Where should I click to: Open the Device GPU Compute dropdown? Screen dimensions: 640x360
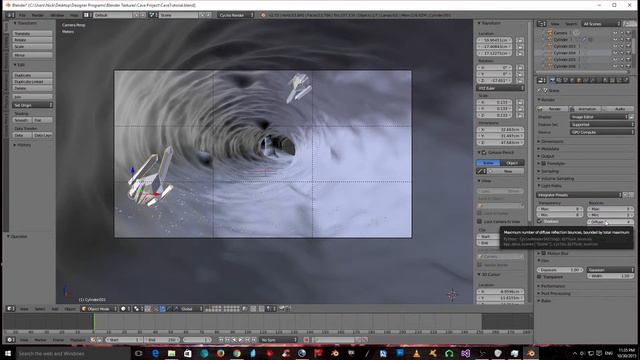pyautogui.click(x=602, y=132)
